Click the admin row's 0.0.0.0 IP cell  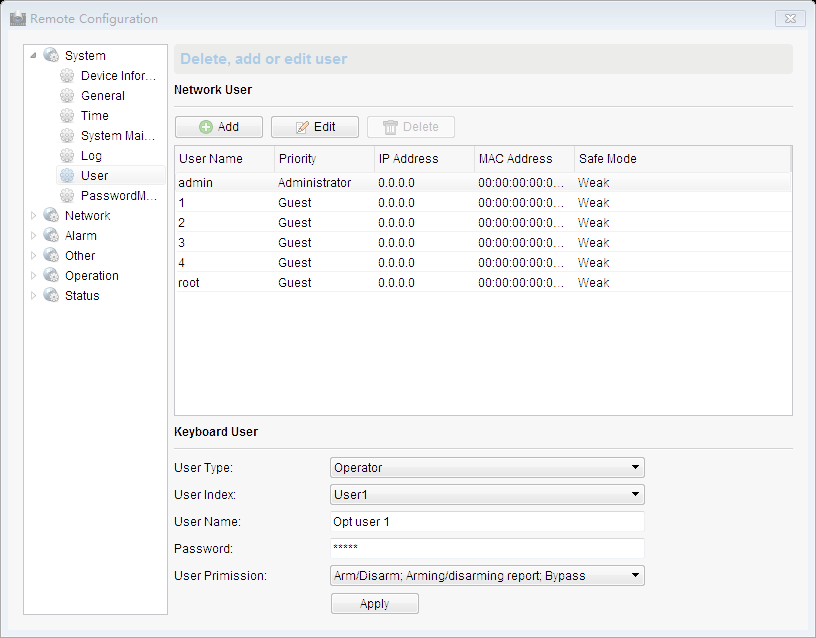[x=396, y=183]
